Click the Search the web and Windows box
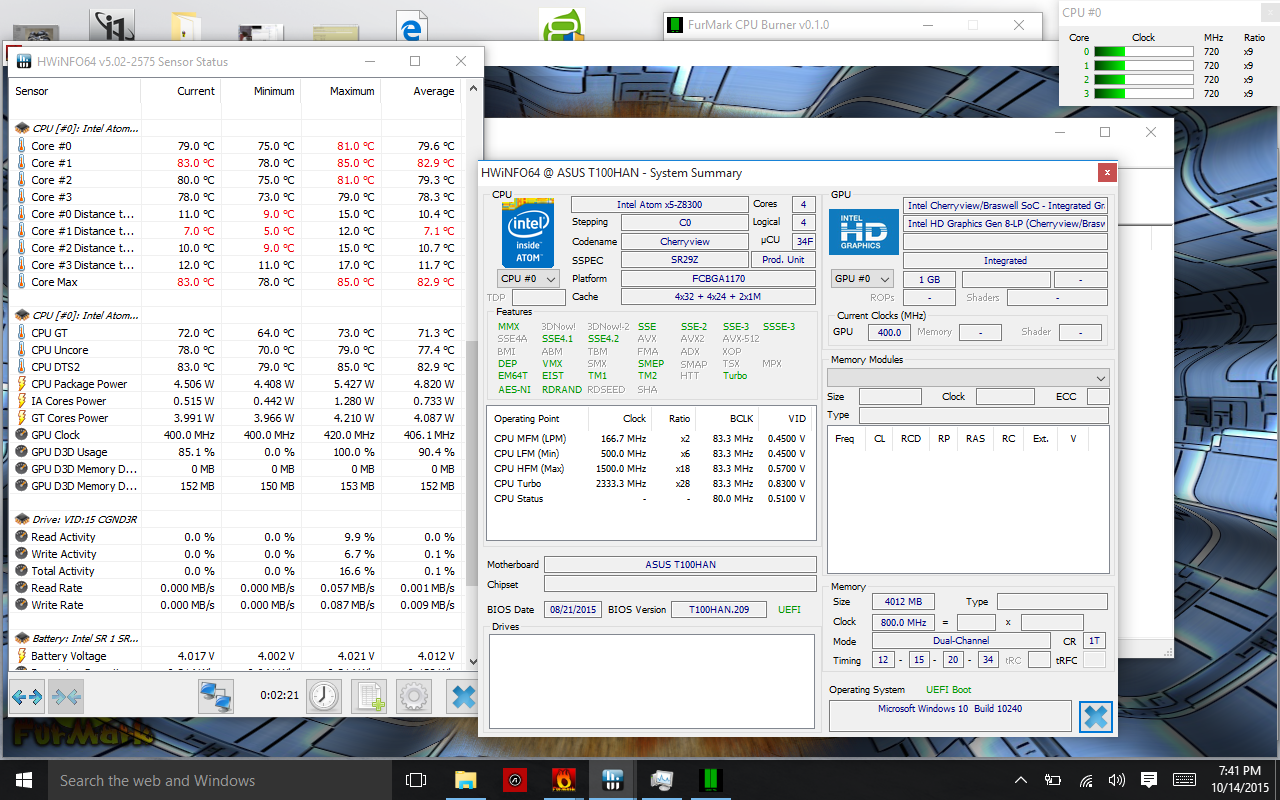 coord(220,780)
